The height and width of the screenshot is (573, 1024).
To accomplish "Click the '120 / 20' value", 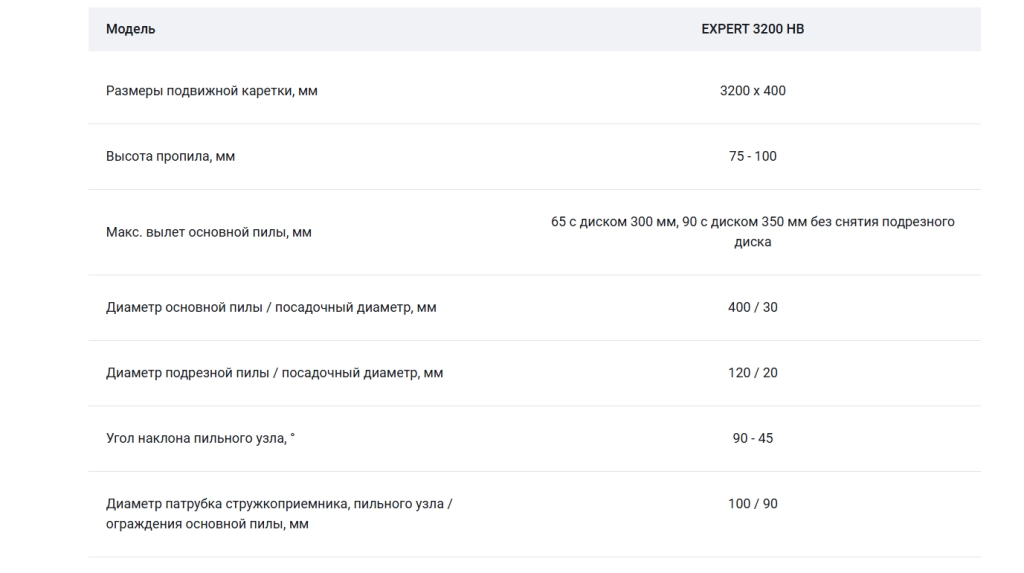I will tap(752, 372).
